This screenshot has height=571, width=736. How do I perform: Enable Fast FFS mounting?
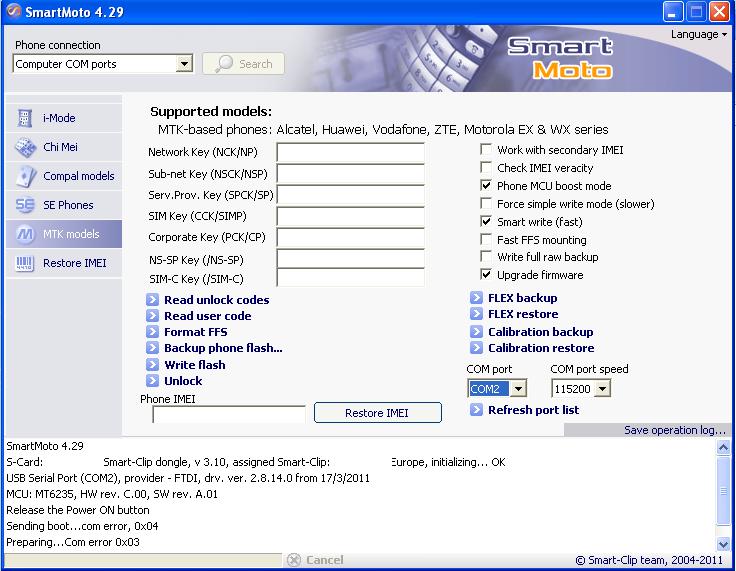click(486, 239)
